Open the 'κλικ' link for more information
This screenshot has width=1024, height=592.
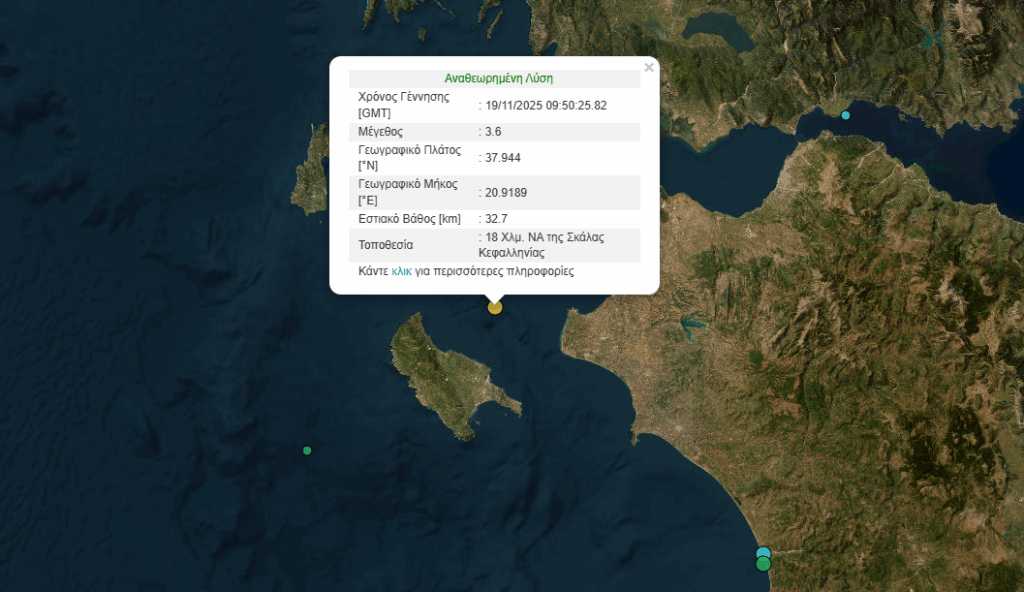pyautogui.click(x=401, y=271)
